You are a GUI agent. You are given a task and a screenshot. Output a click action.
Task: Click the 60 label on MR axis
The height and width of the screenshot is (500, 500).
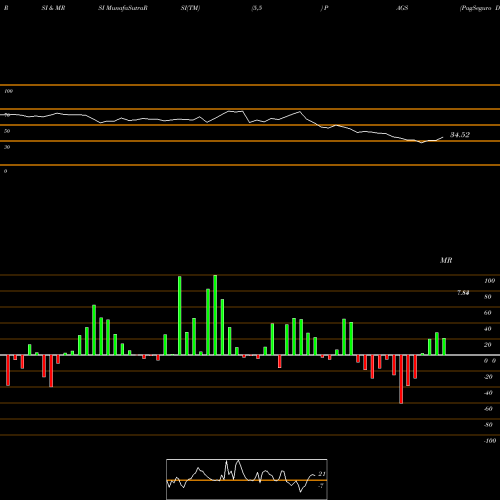coord(488,313)
